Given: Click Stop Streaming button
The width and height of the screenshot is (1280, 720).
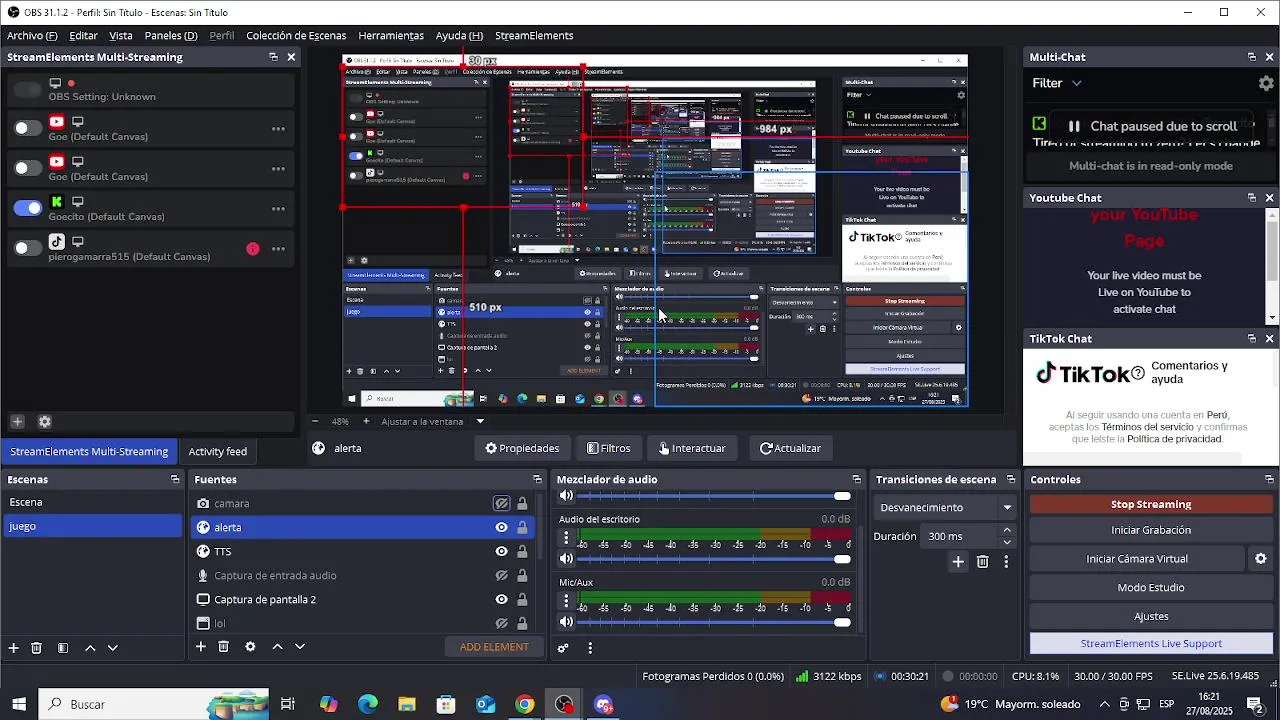Looking at the screenshot, I should (1151, 505).
